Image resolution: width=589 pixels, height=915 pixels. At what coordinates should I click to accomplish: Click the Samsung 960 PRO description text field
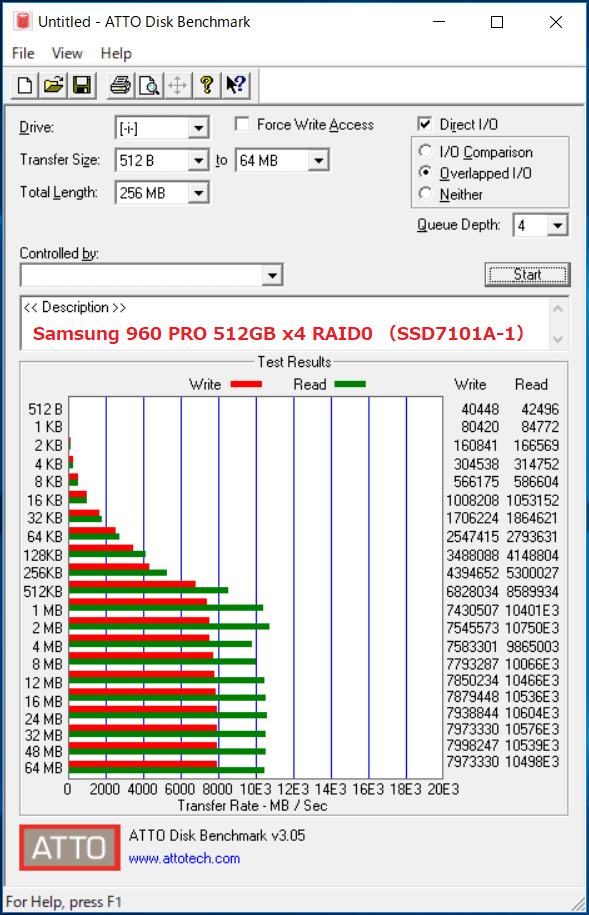tap(285, 323)
